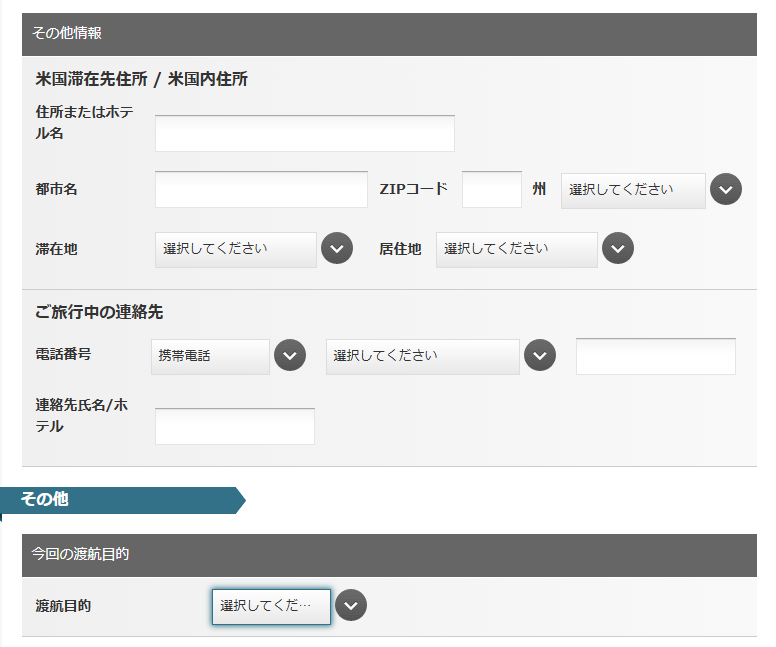The image size is (776, 647).
Task: Click the round arrow icon beside 州 dropdown
Action: point(726,189)
